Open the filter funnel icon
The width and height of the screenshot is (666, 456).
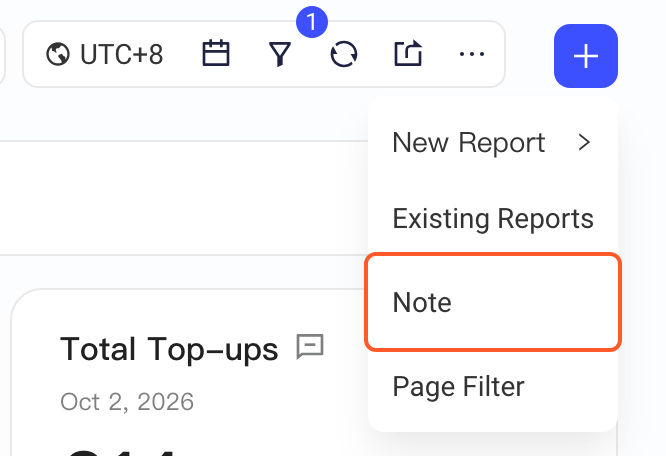click(x=280, y=54)
